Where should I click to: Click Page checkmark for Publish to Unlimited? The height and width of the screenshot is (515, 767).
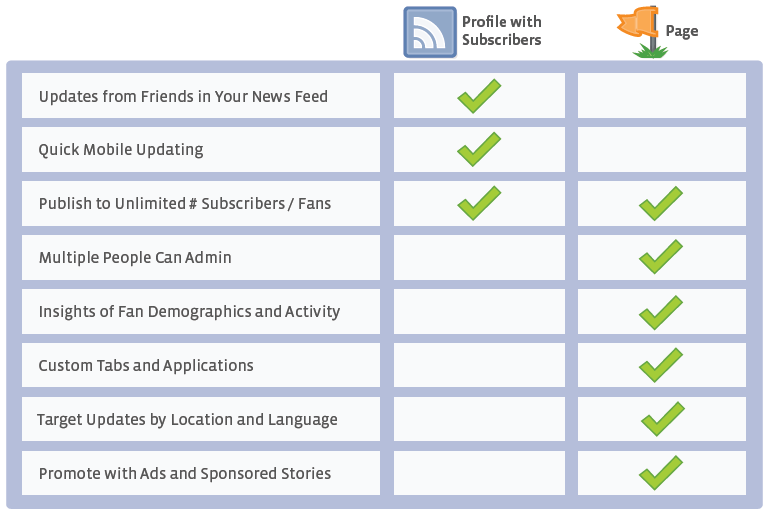661,203
